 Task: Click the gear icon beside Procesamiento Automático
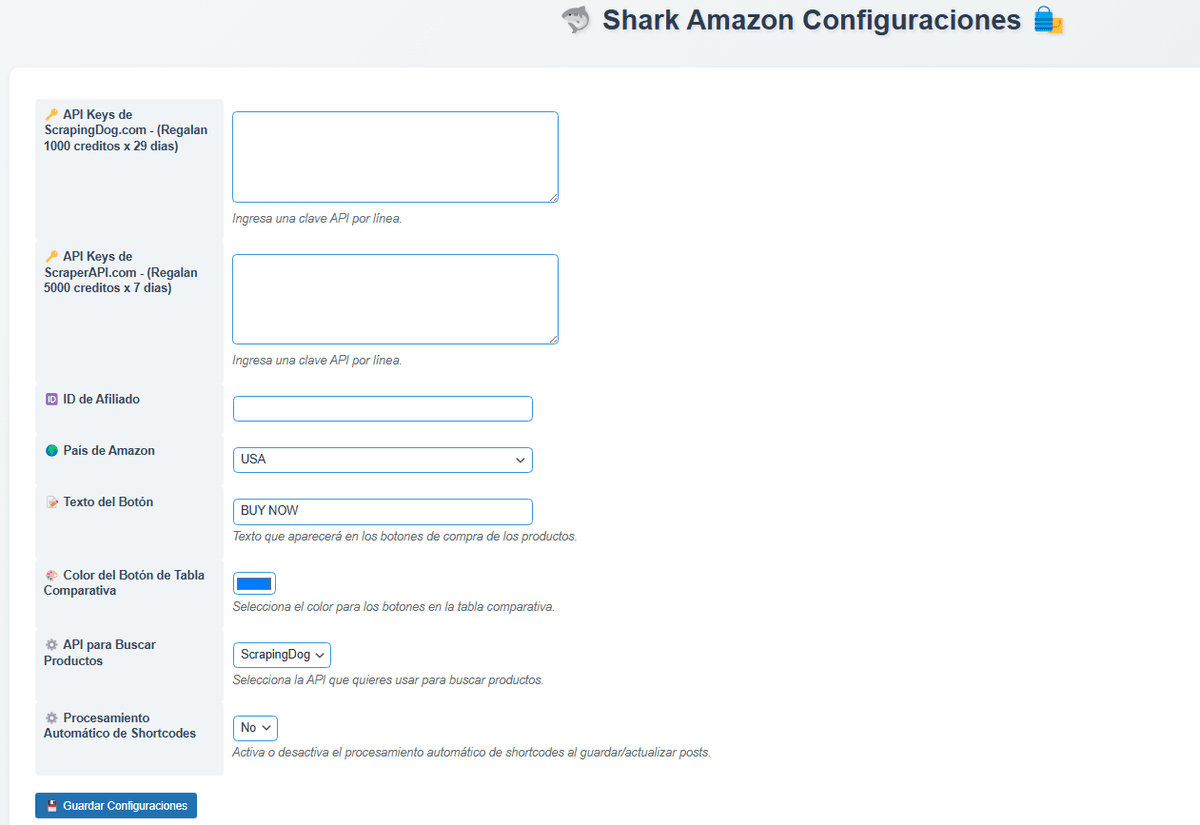tap(52, 718)
